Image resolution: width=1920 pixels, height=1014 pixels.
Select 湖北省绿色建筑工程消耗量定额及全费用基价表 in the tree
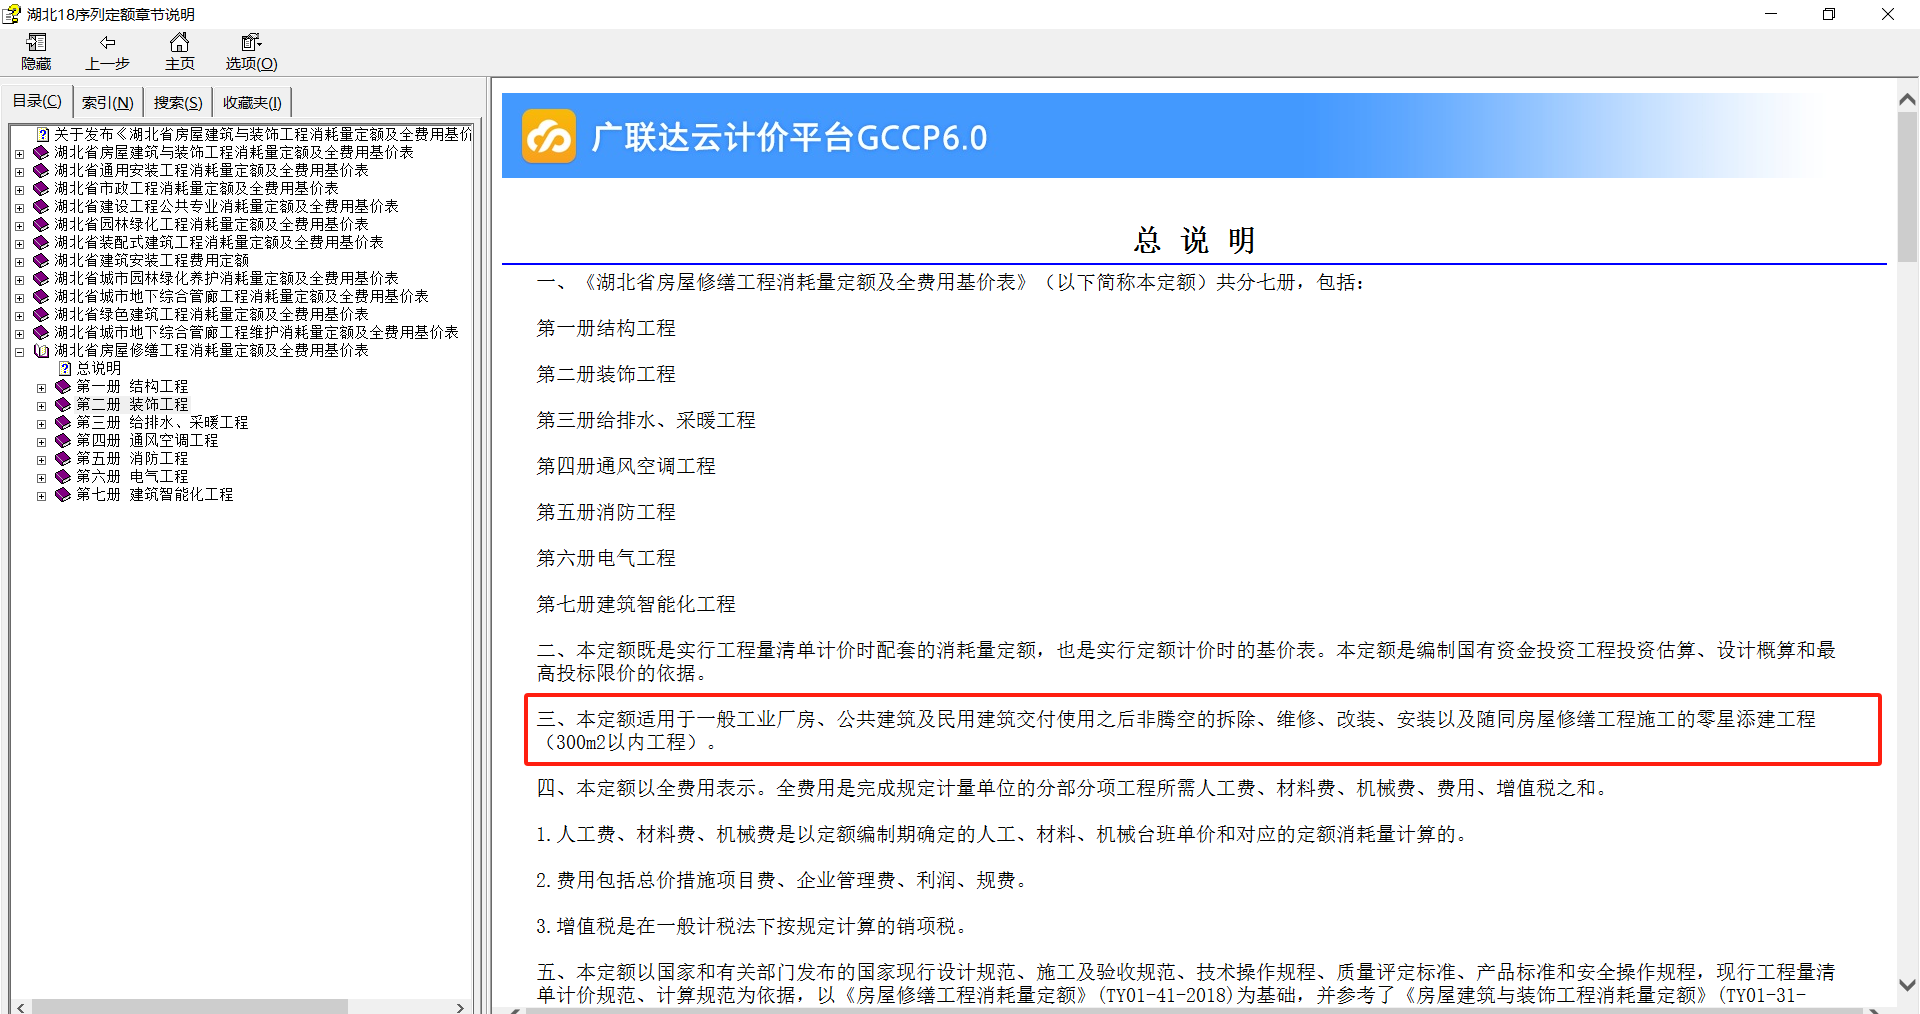[211, 314]
